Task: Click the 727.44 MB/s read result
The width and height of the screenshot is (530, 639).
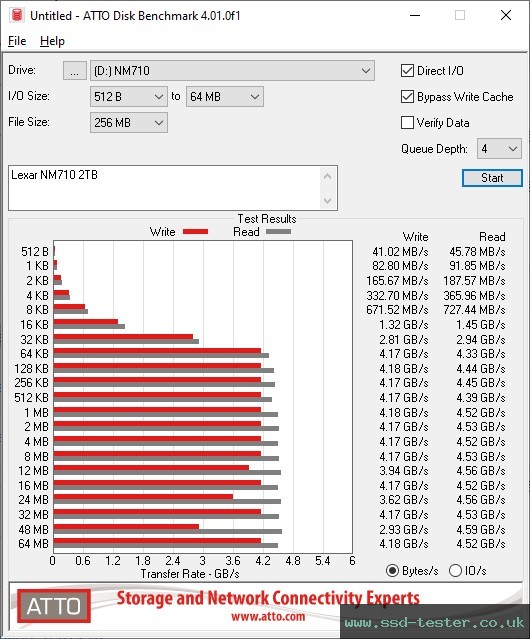Action: pos(474,310)
